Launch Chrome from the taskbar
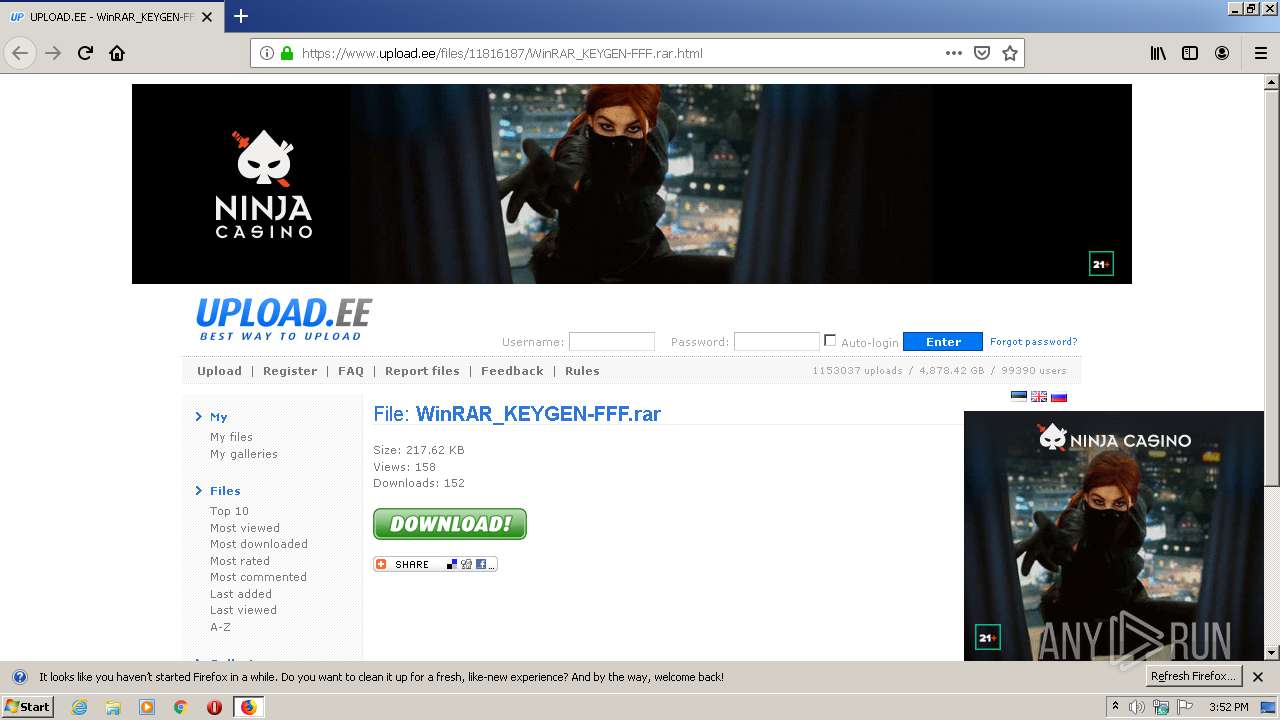This screenshot has width=1280, height=720. point(181,707)
